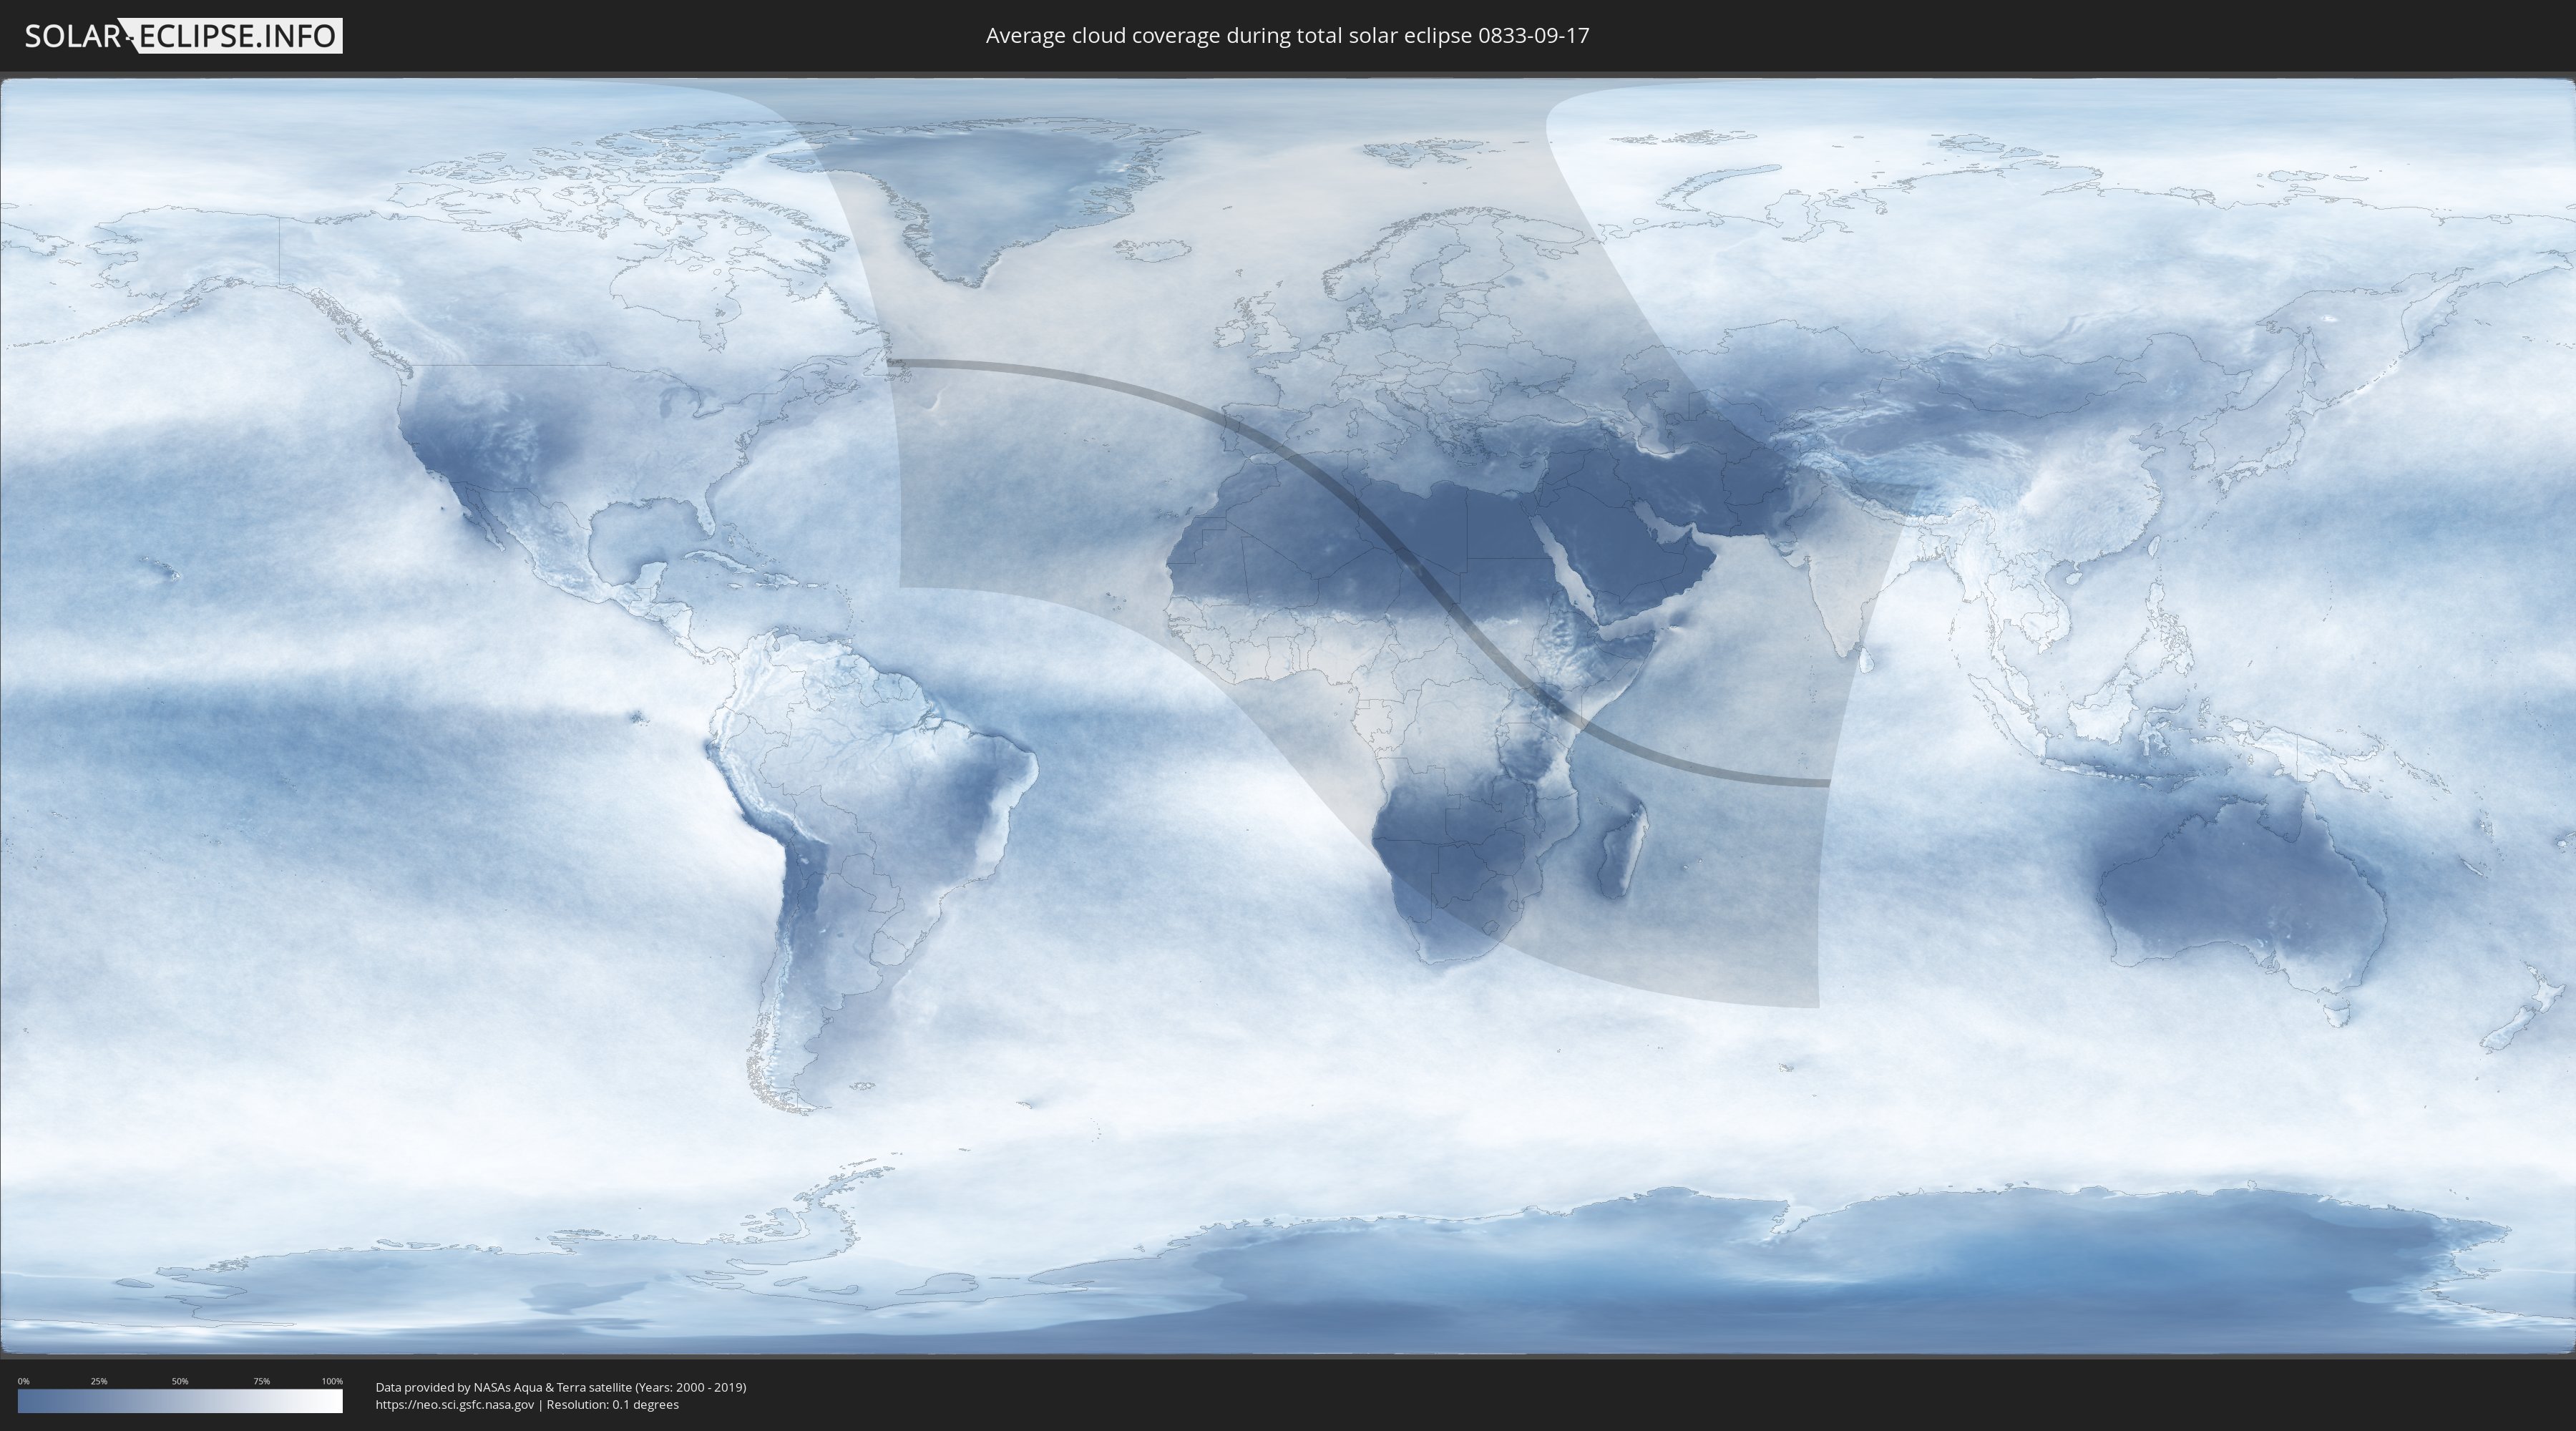Image resolution: width=2576 pixels, height=1431 pixels.
Task: Click the eclipse title text at top
Action: click(1287, 36)
